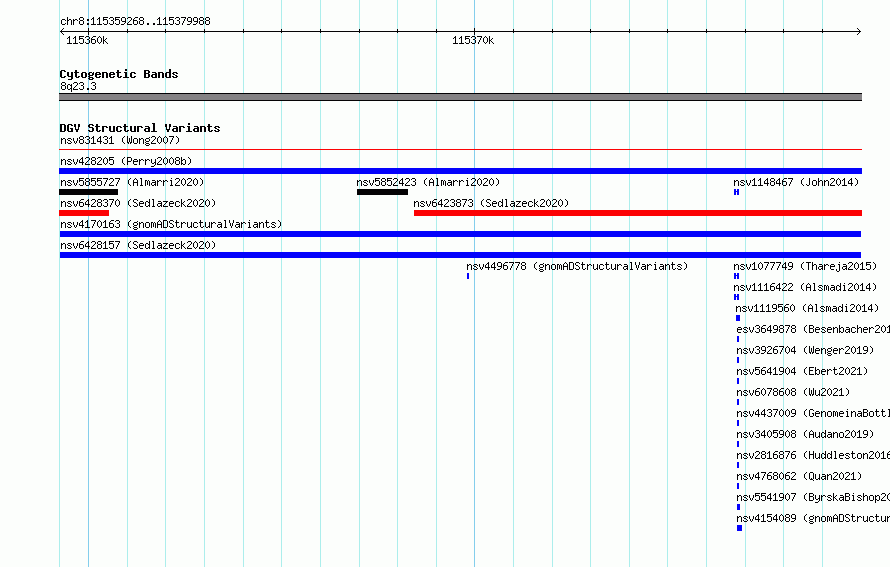Open nsv1119560 (Alsmadi2014) label
This screenshot has width=890, height=567.
[807, 308]
